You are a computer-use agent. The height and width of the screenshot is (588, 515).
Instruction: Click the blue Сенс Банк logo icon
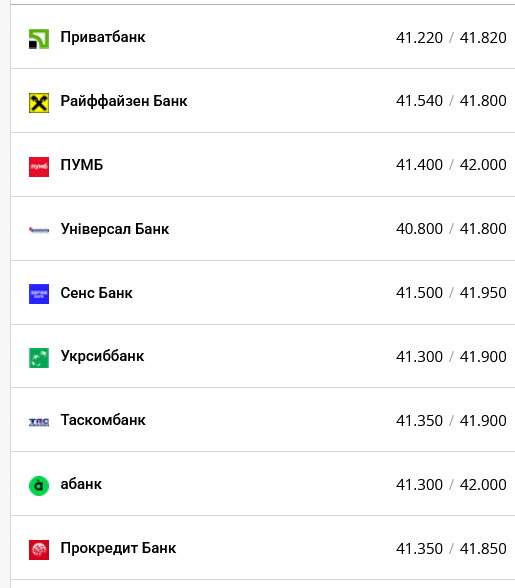coord(39,294)
